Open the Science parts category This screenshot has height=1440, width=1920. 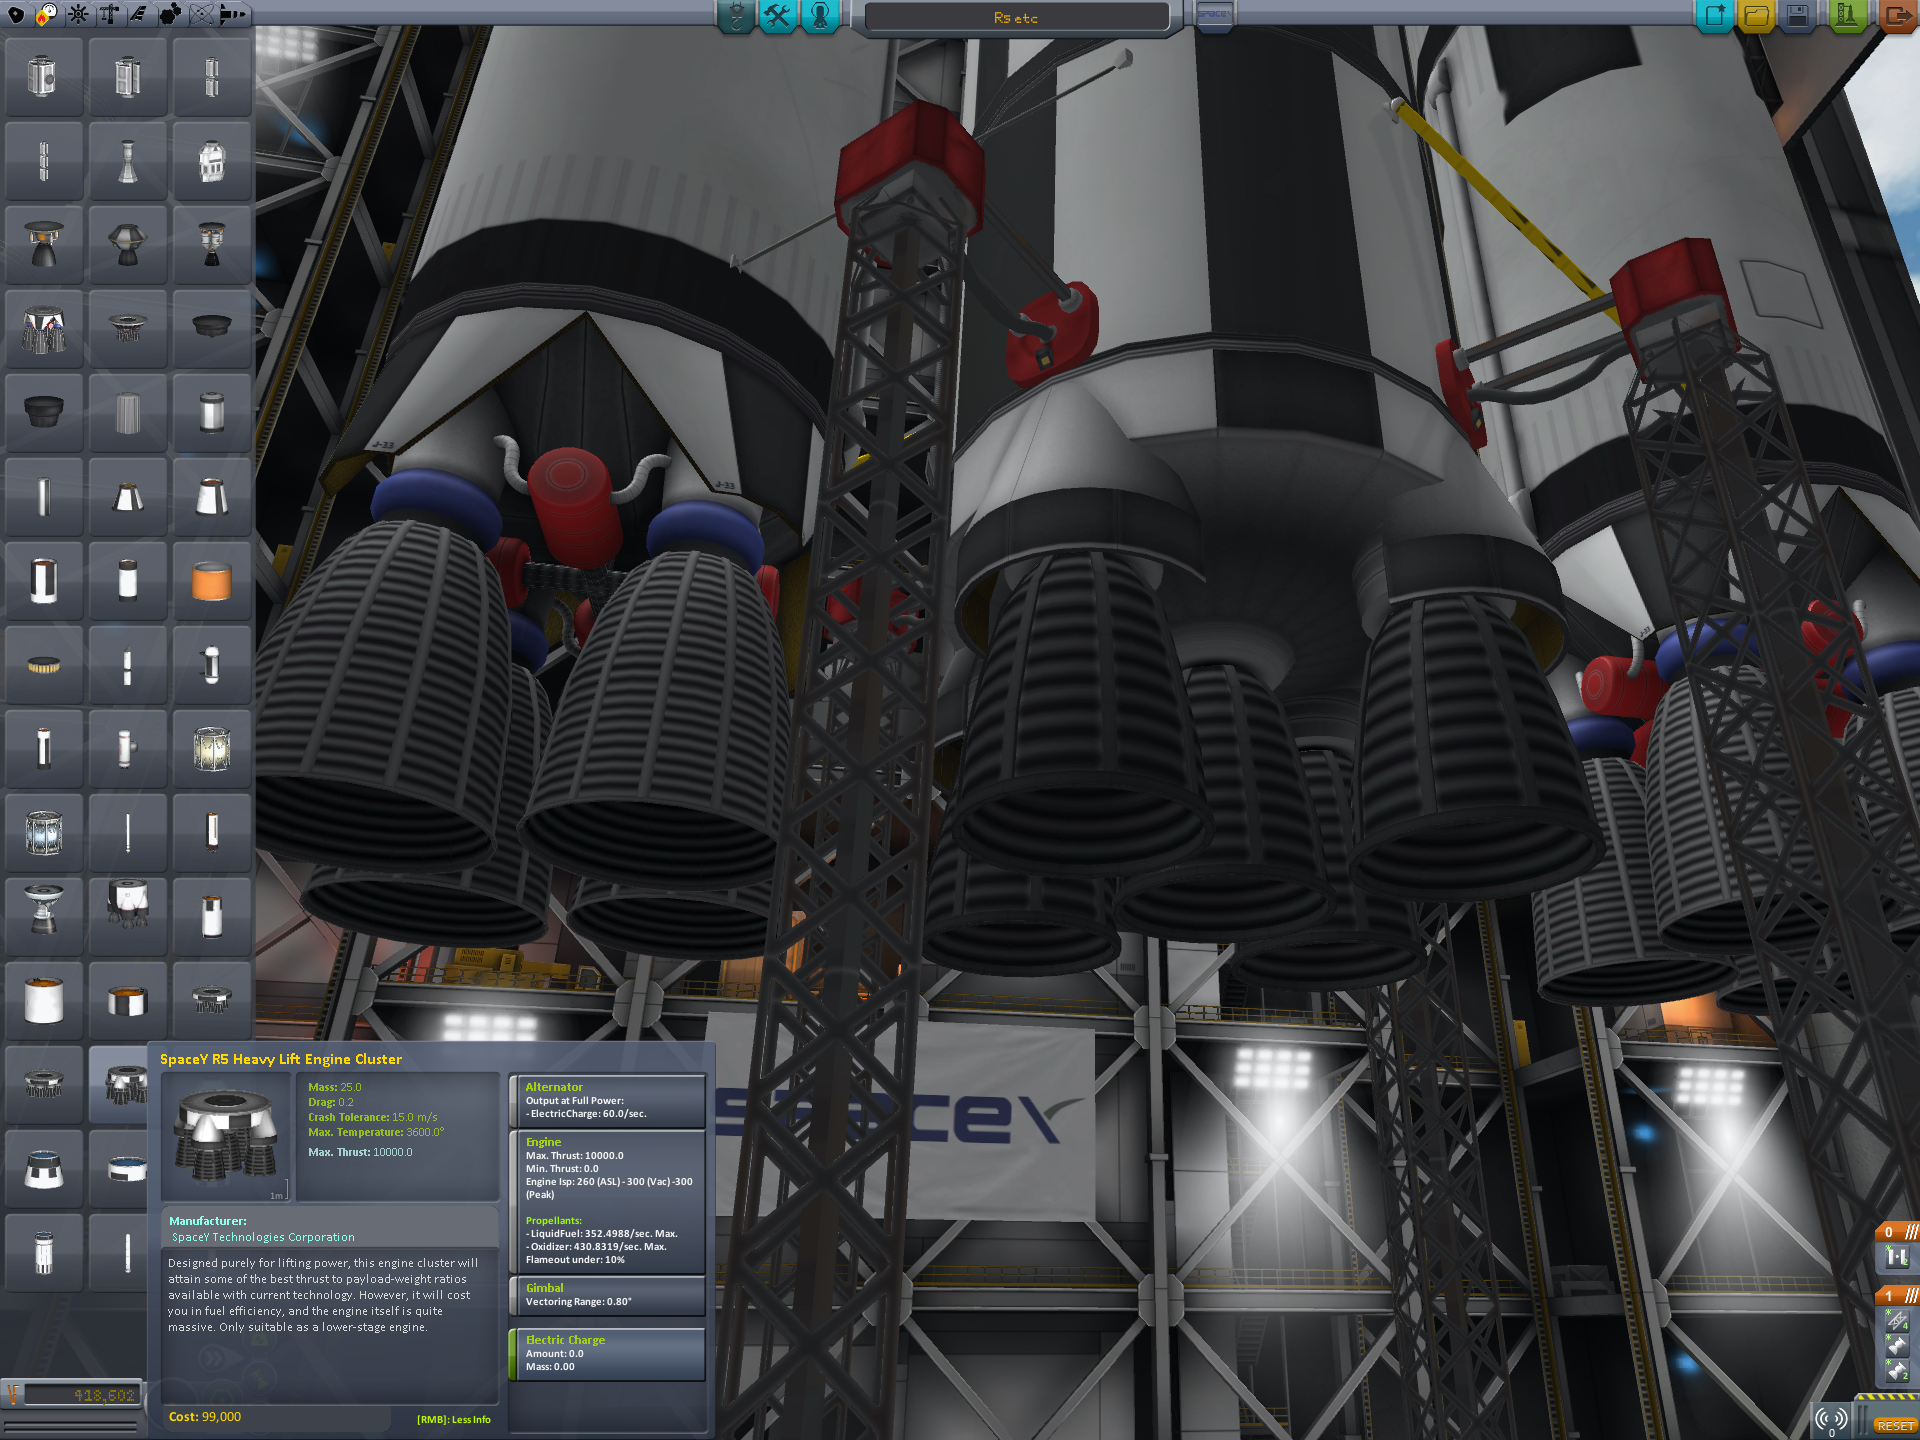tap(201, 14)
